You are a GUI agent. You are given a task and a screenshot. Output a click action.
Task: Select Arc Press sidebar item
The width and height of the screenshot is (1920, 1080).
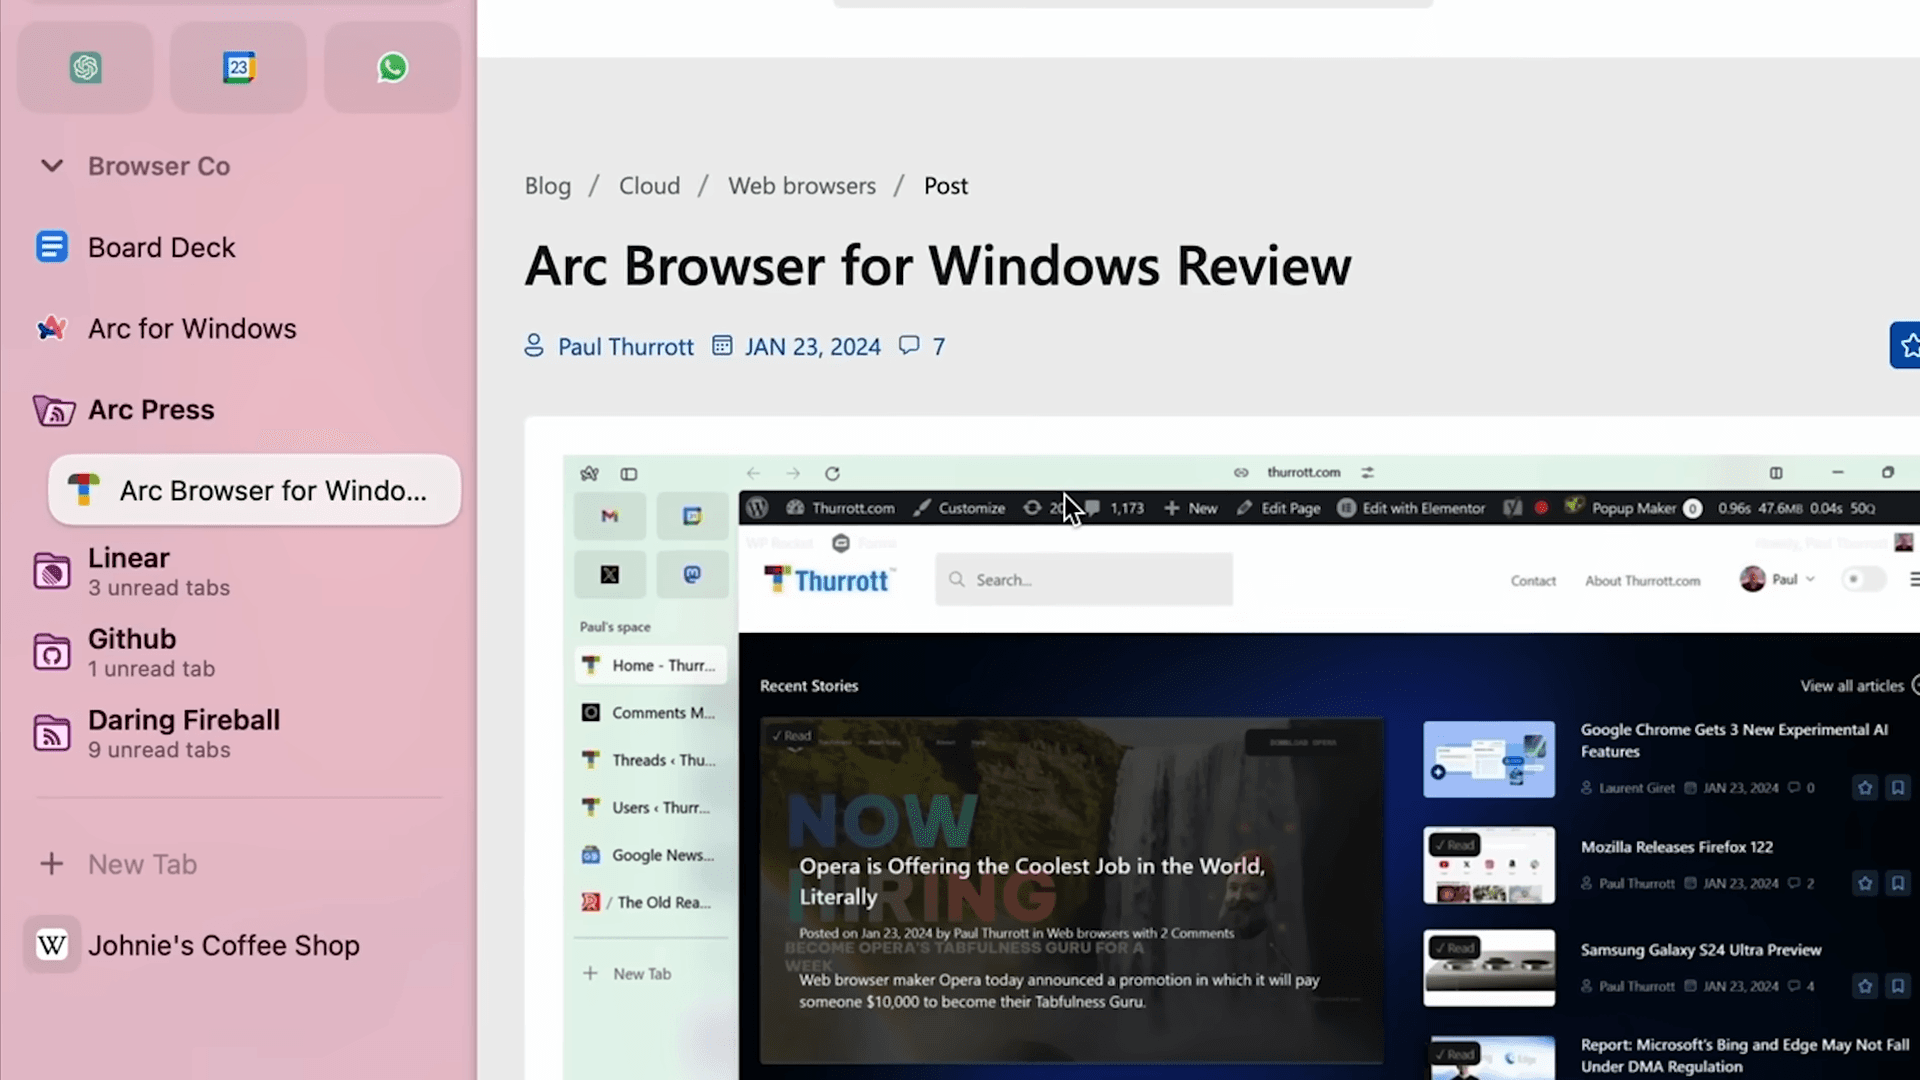[150, 409]
